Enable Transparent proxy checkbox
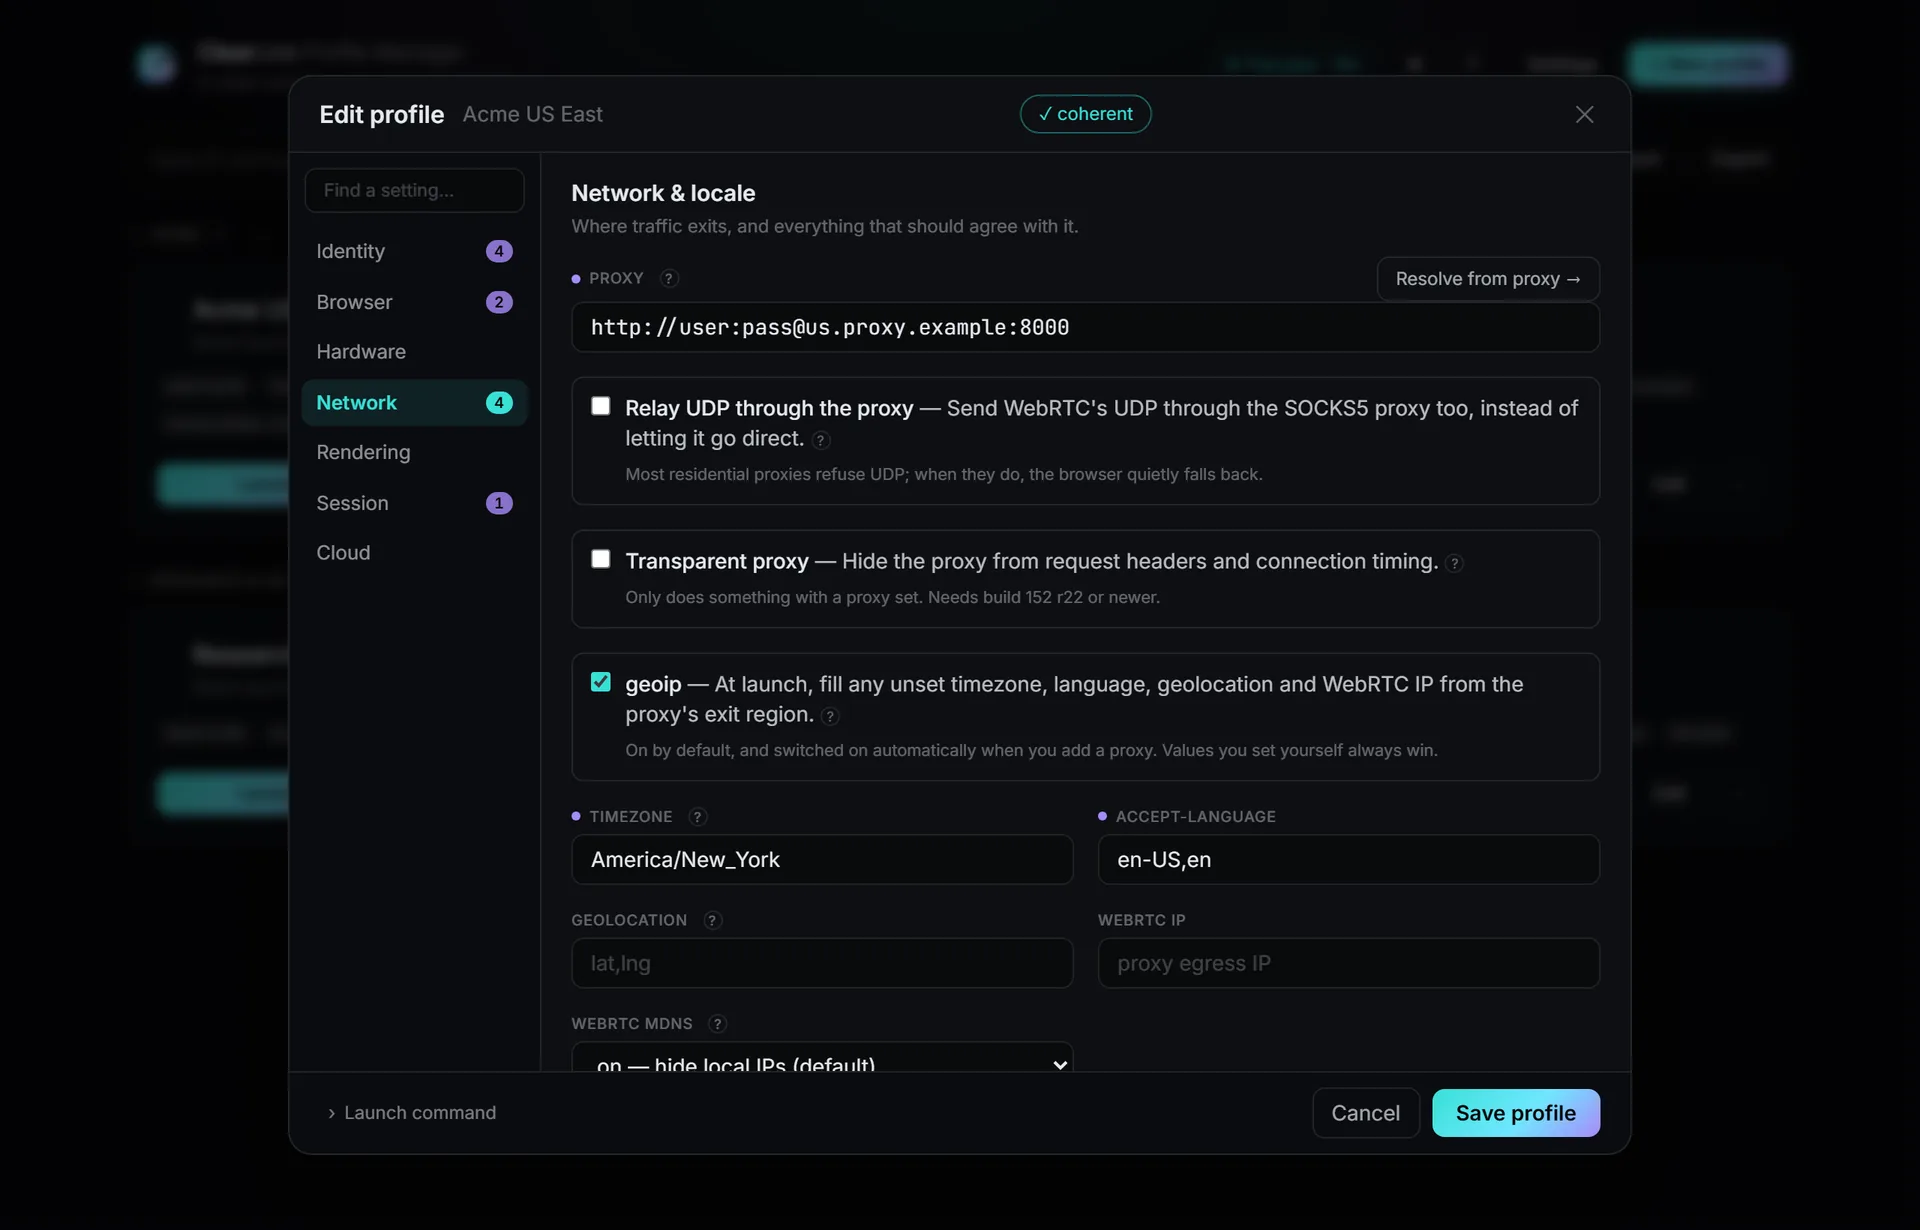The image size is (1920, 1230). 600,559
